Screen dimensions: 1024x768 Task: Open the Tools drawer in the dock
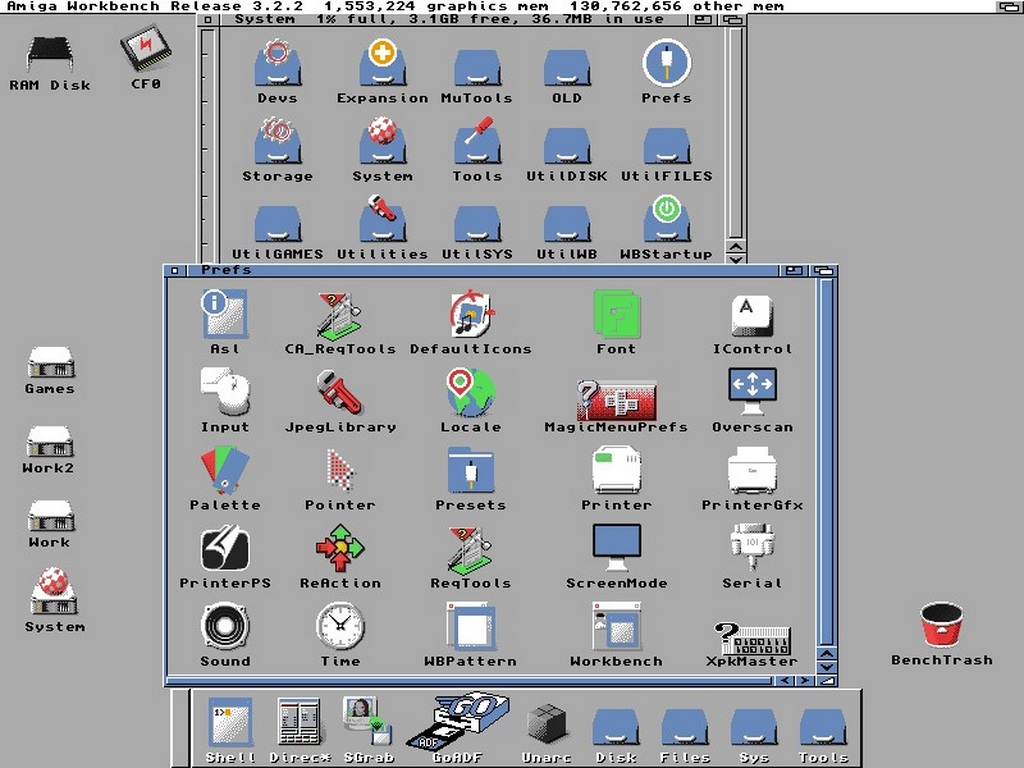pos(823,729)
